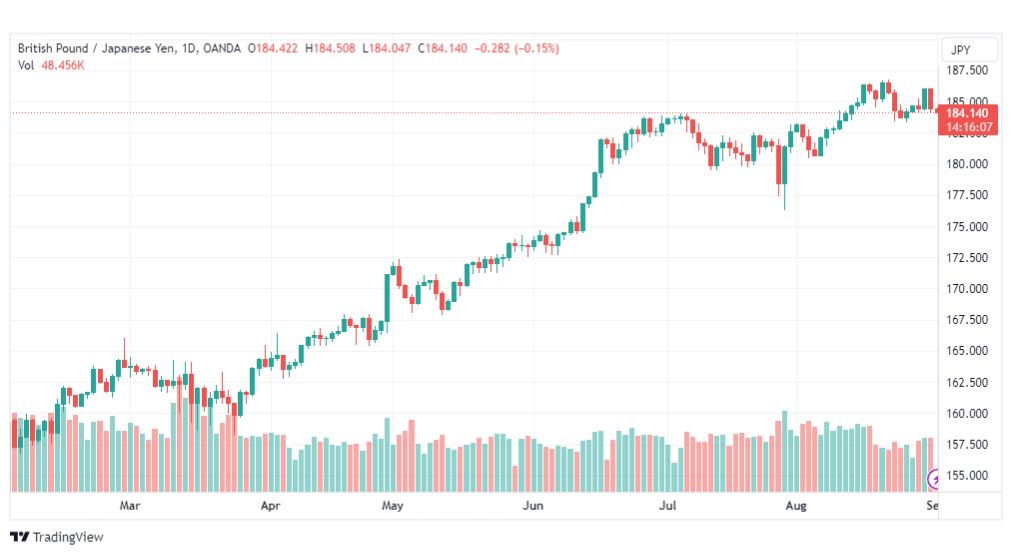Screen dimensions: 1012x555
Task: Click the 1D interval text in legend
Action: pyautogui.click(x=188, y=48)
